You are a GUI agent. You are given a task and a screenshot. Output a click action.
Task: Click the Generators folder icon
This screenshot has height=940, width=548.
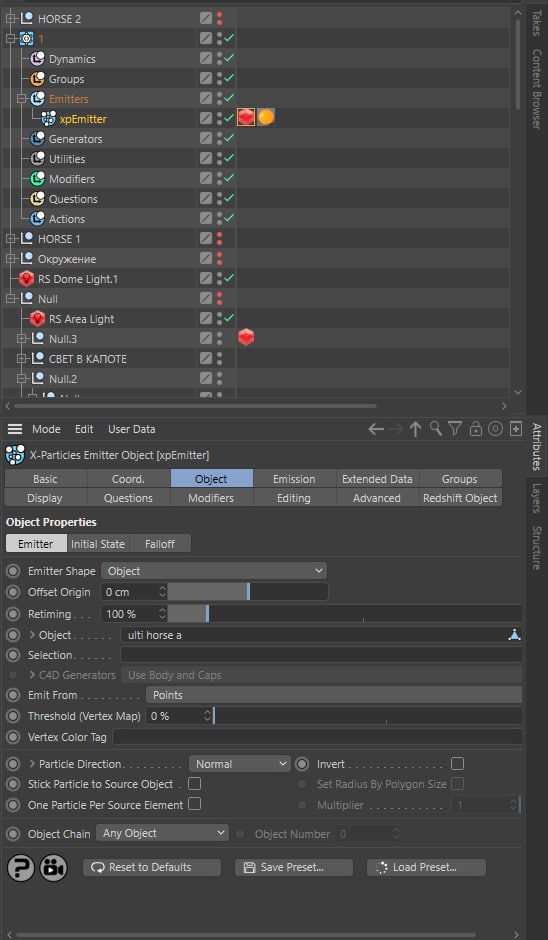point(38,138)
